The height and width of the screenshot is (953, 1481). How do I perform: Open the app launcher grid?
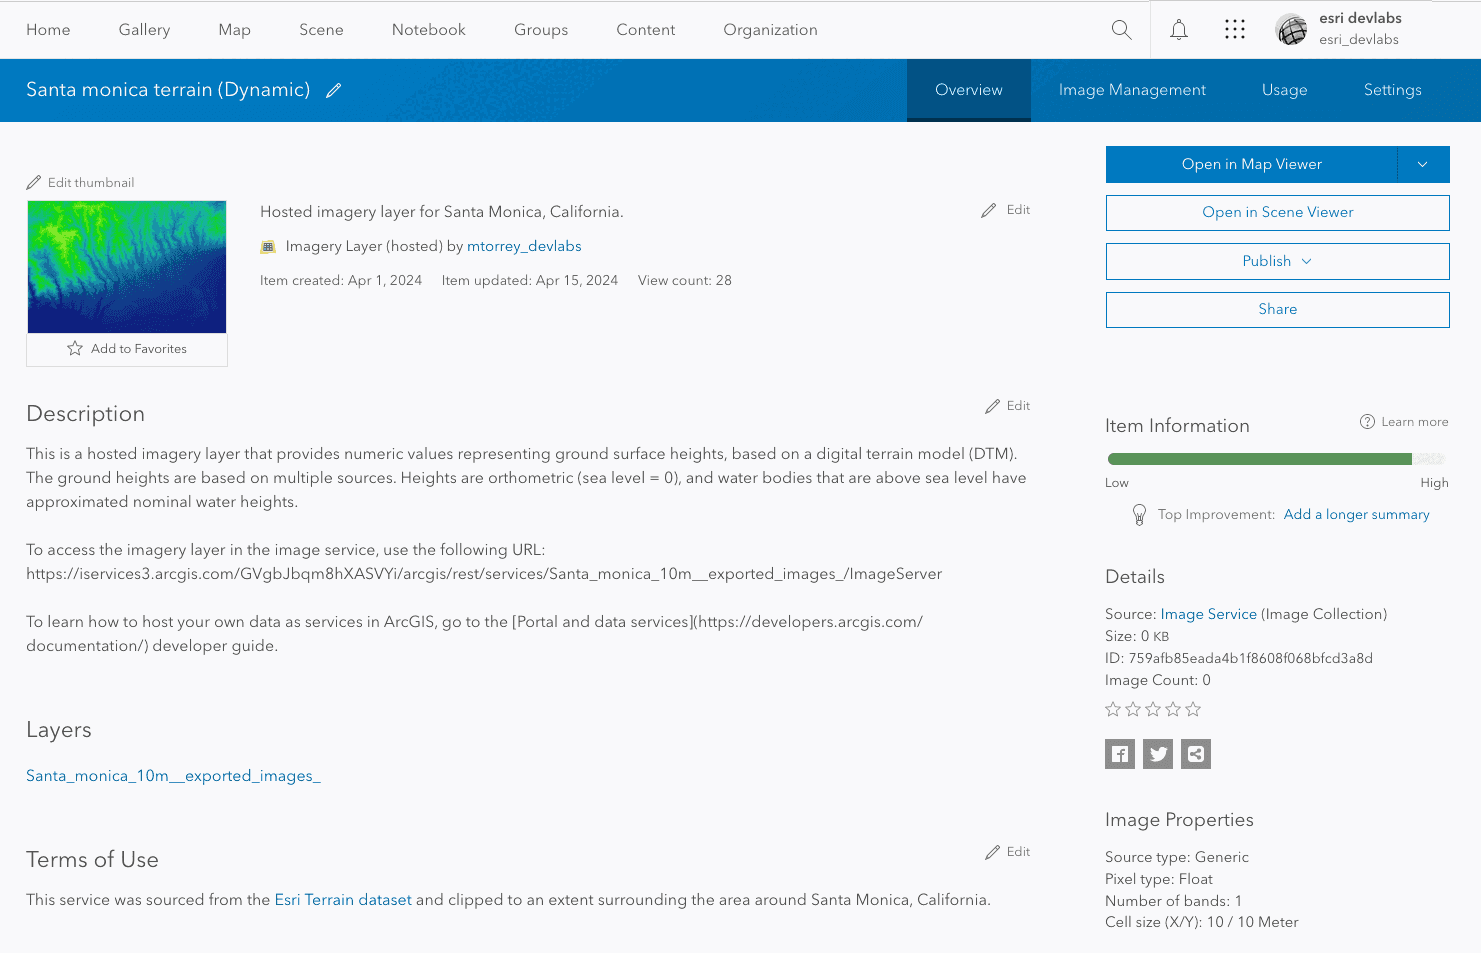click(x=1235, y=29)
